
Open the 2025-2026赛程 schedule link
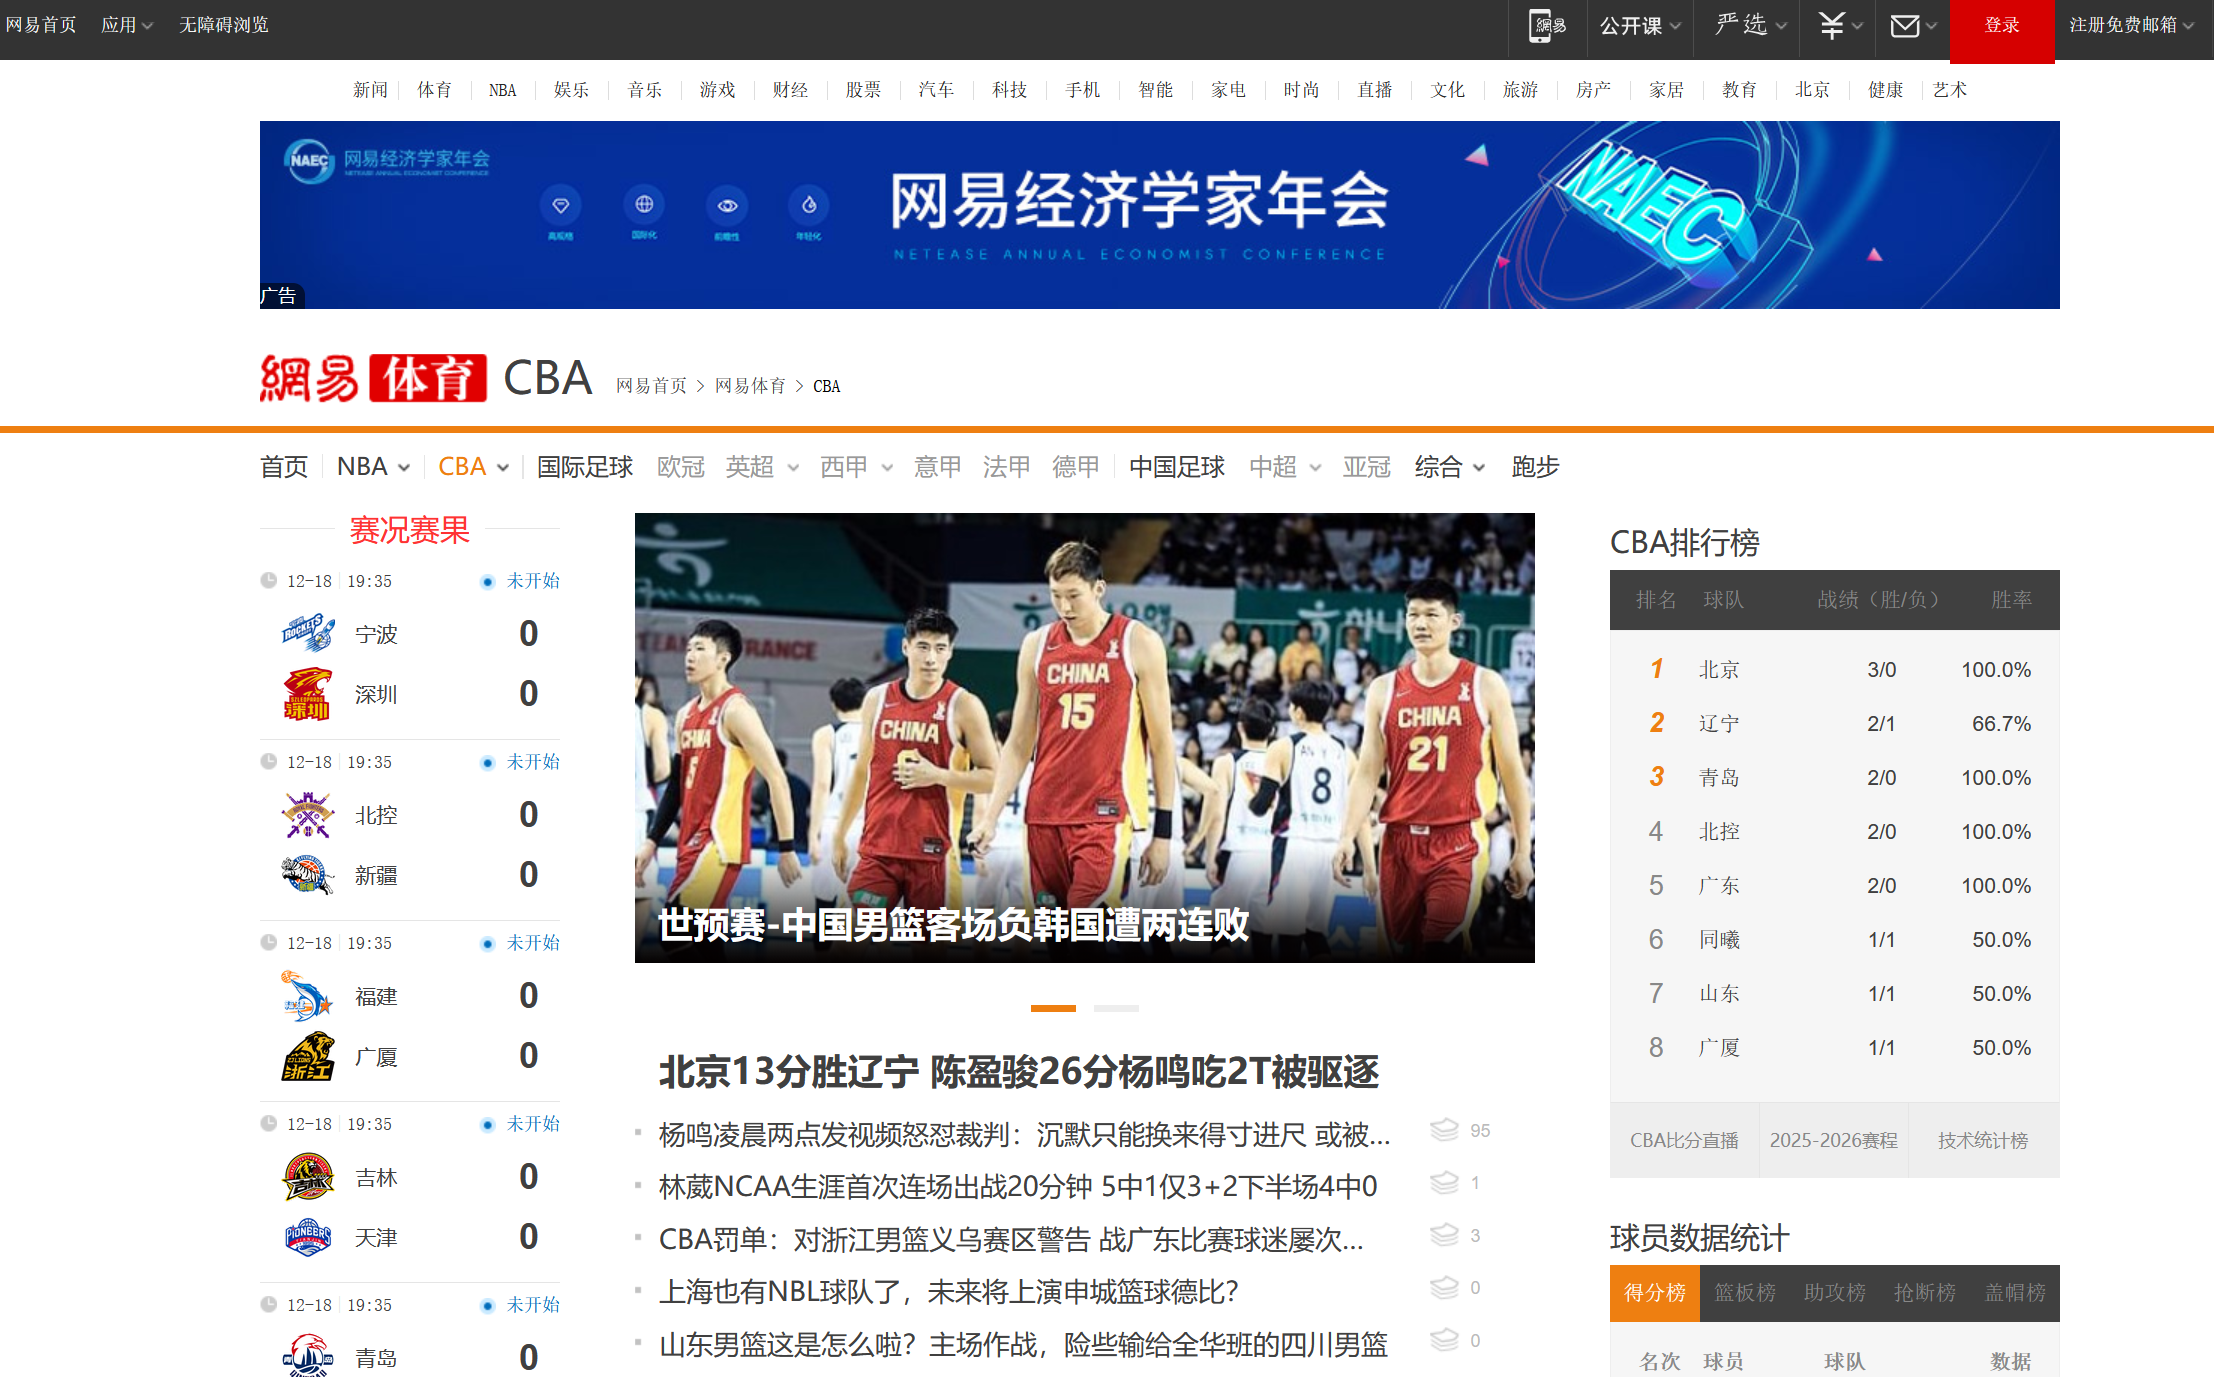1834,1141
